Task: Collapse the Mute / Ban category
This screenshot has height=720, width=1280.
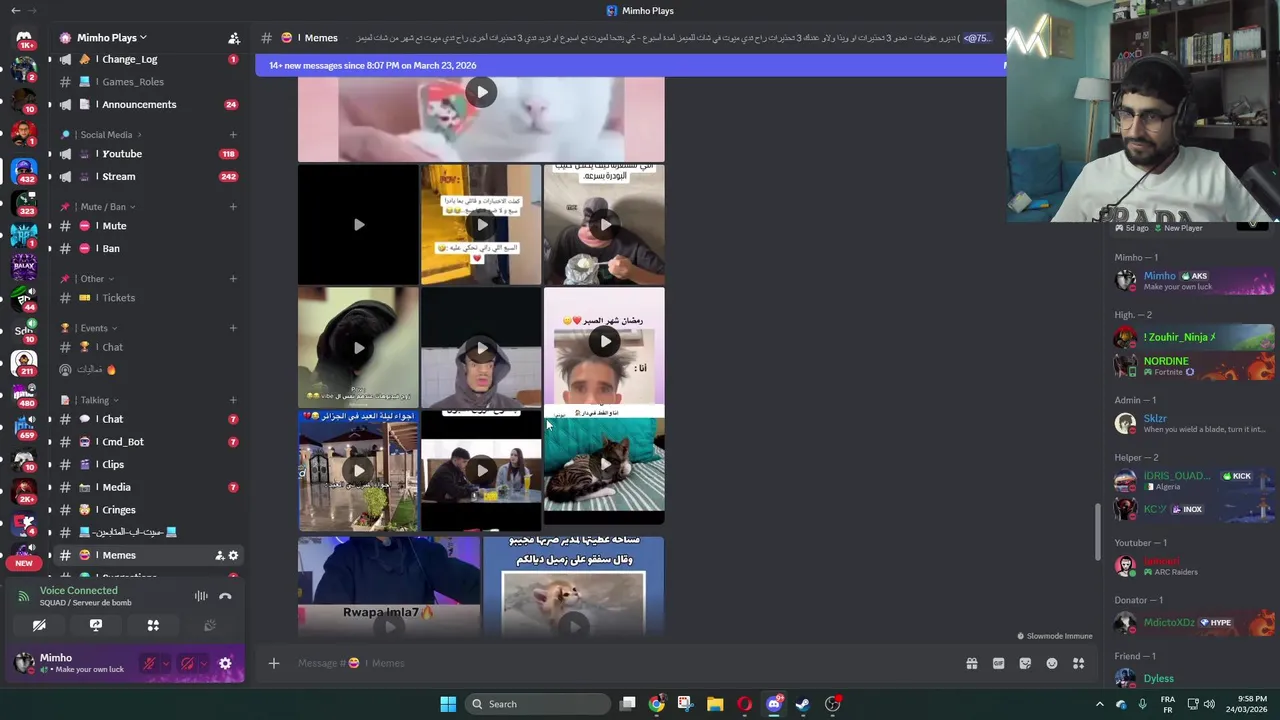Action: pyautogui.click(x=104, y=207)
